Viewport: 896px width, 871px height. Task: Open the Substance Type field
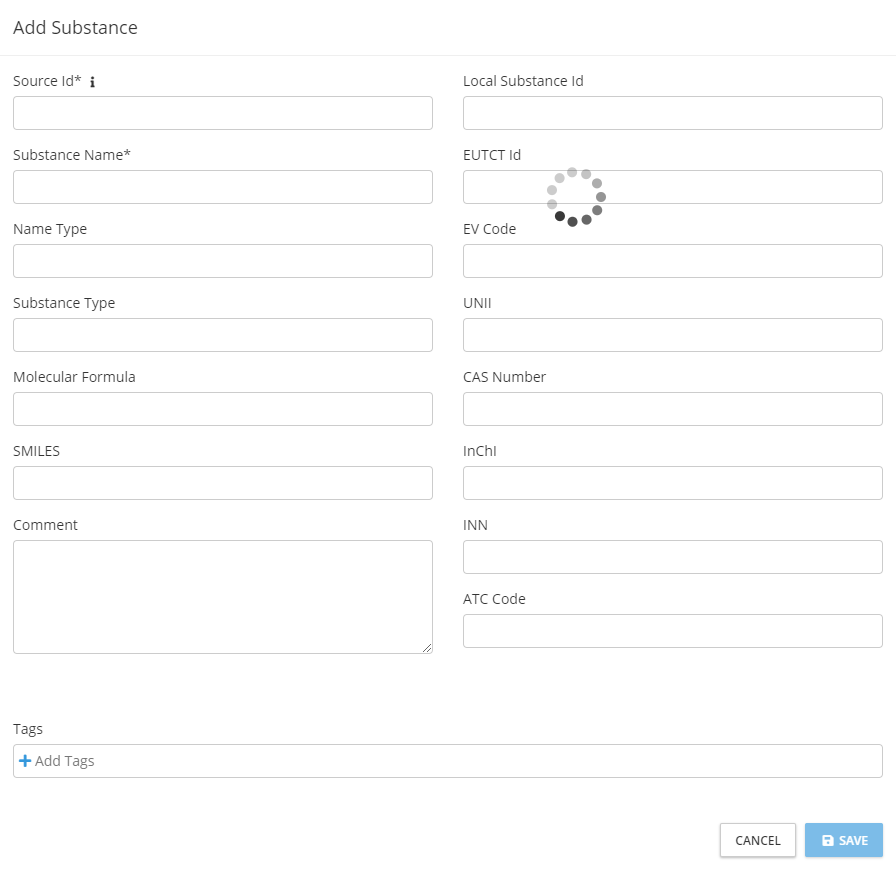pos(222,335)
